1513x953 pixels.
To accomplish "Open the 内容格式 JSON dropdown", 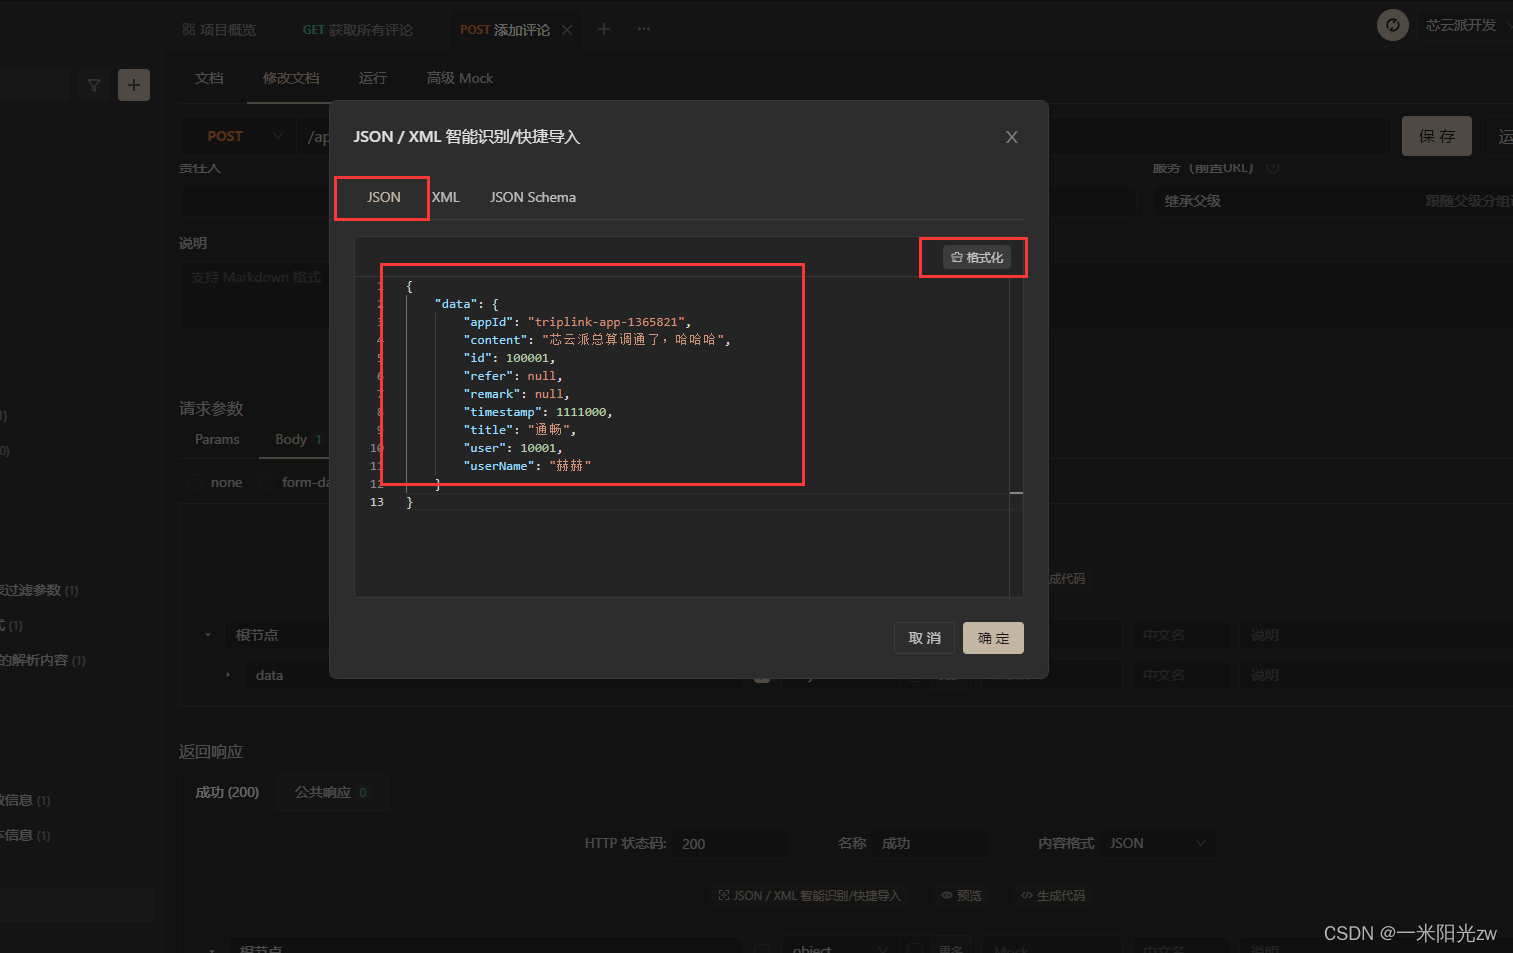I will coord(1158,843).
